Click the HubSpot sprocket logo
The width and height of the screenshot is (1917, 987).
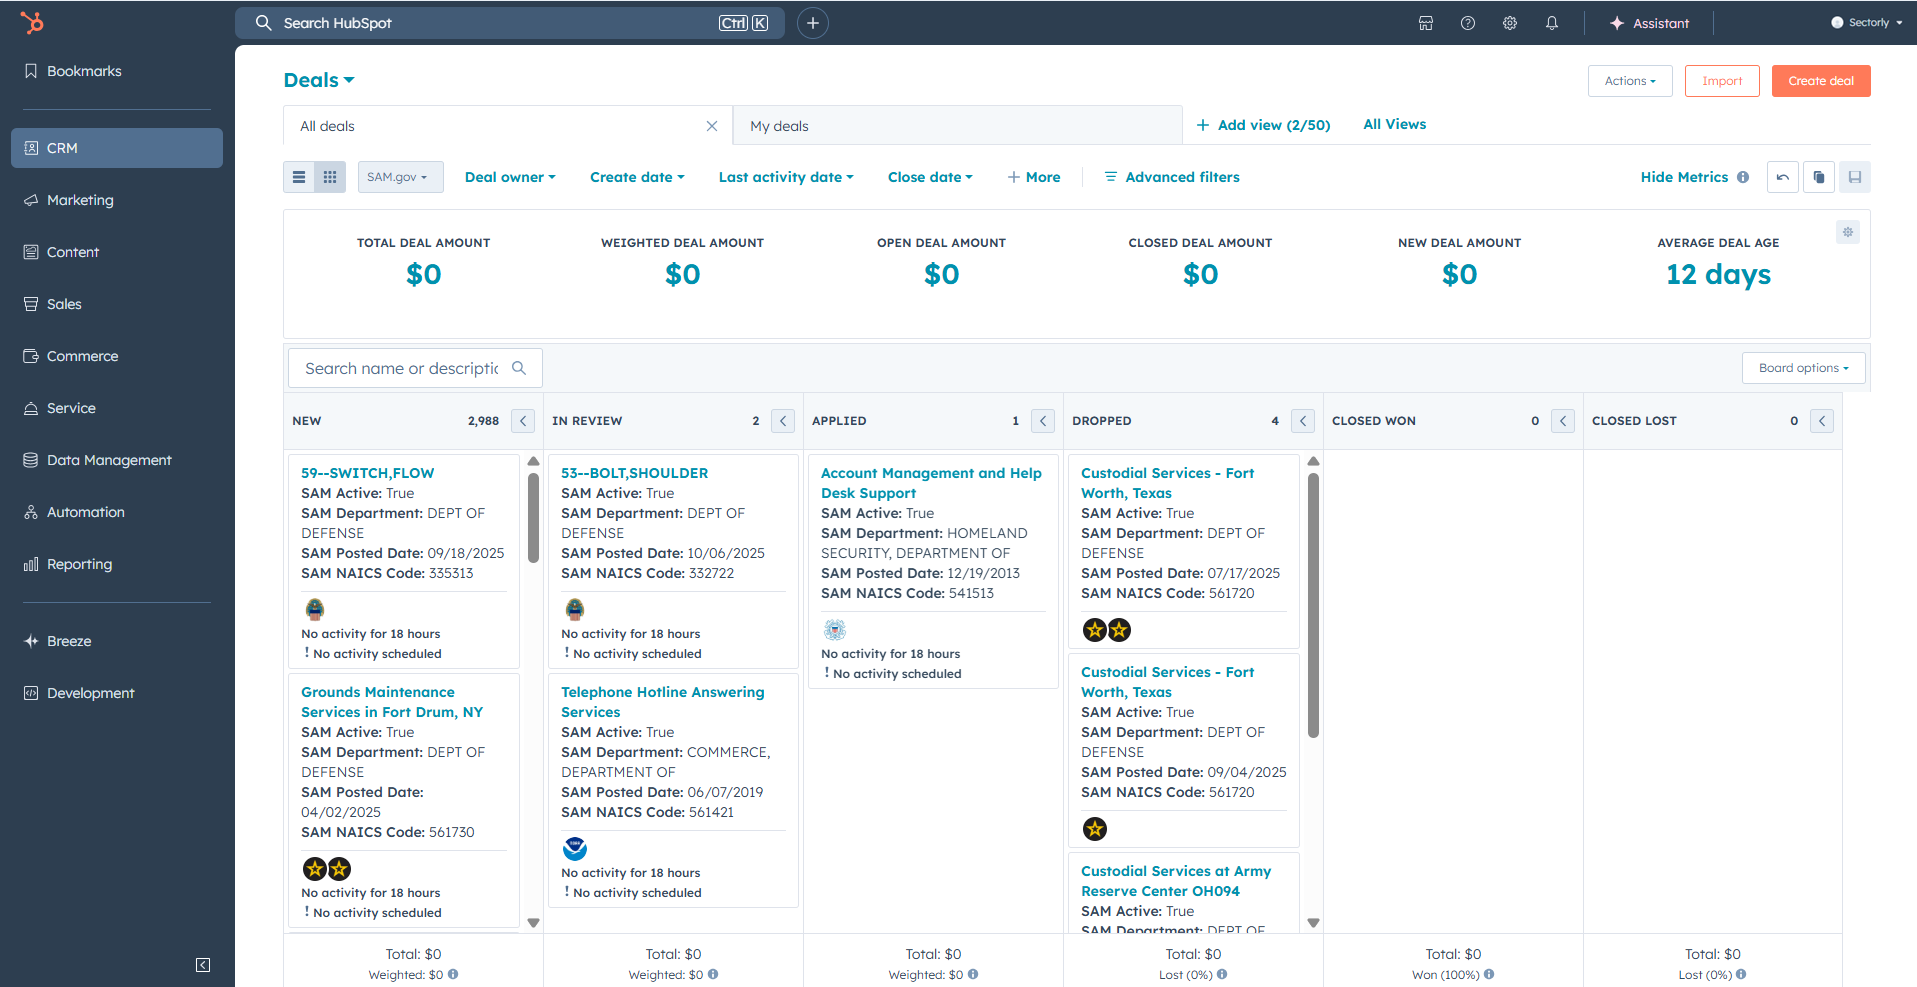tap(32, 22)
